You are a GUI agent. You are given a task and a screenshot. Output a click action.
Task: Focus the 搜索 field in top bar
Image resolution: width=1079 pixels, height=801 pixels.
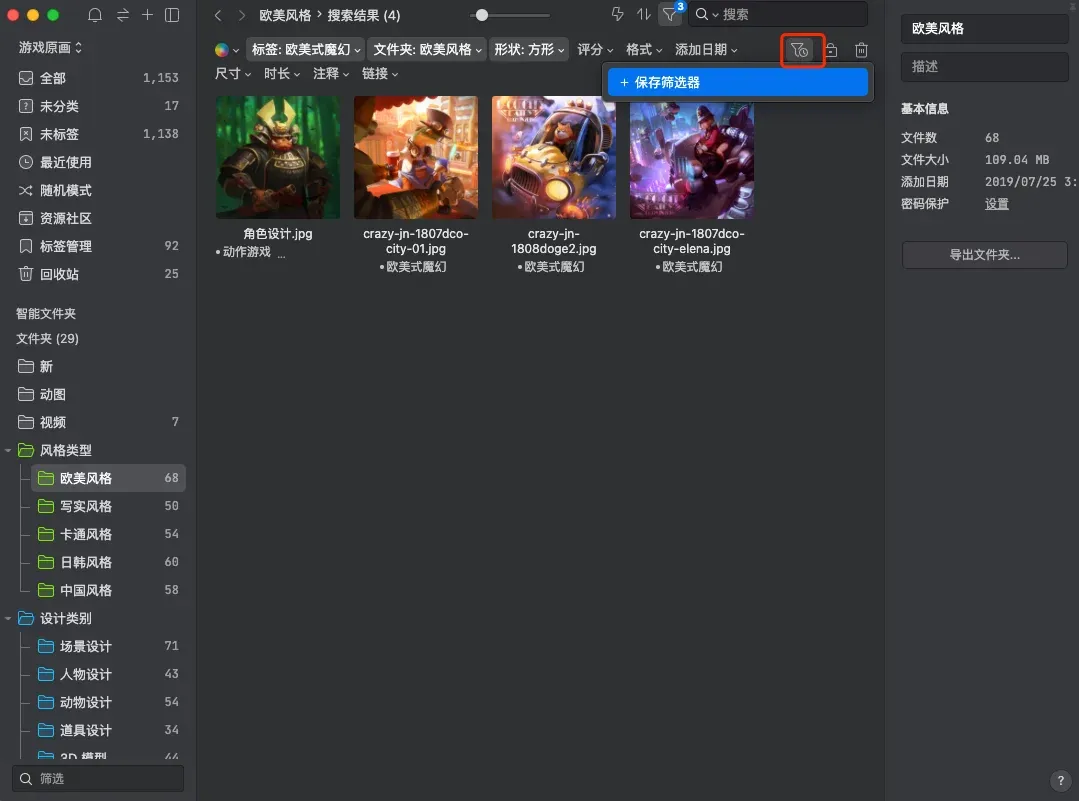778,14
